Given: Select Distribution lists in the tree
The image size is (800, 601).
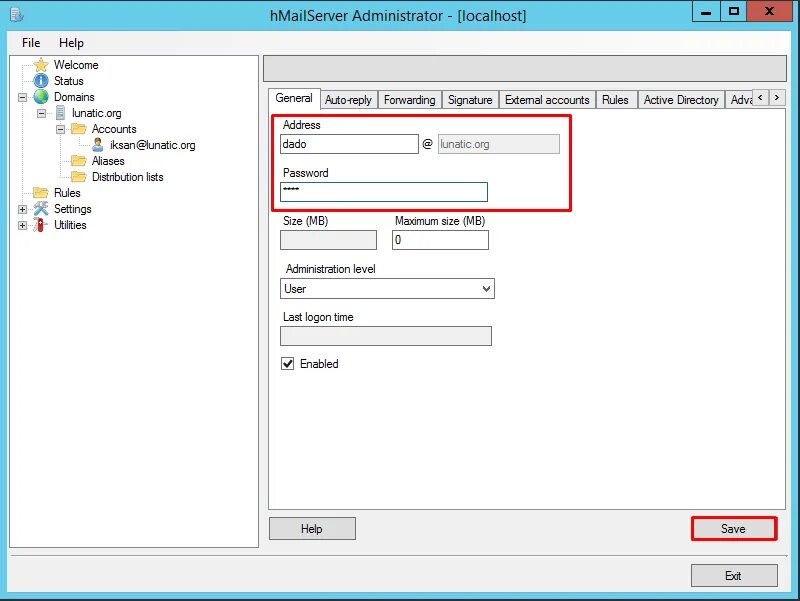Looking at the screenshot, I should coord(128,177).
